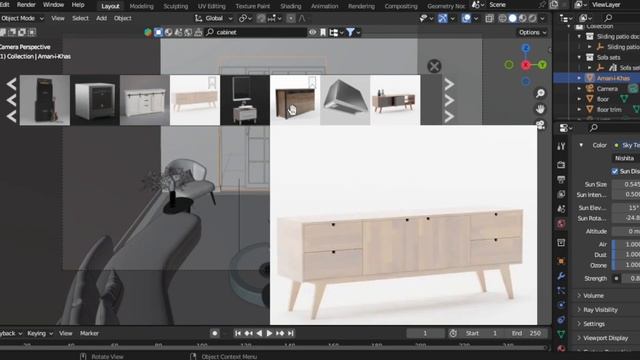The height and width of the screenshot is (360, 640).
Task: Open the Collection properties tab icon
Action: point(561,243)
